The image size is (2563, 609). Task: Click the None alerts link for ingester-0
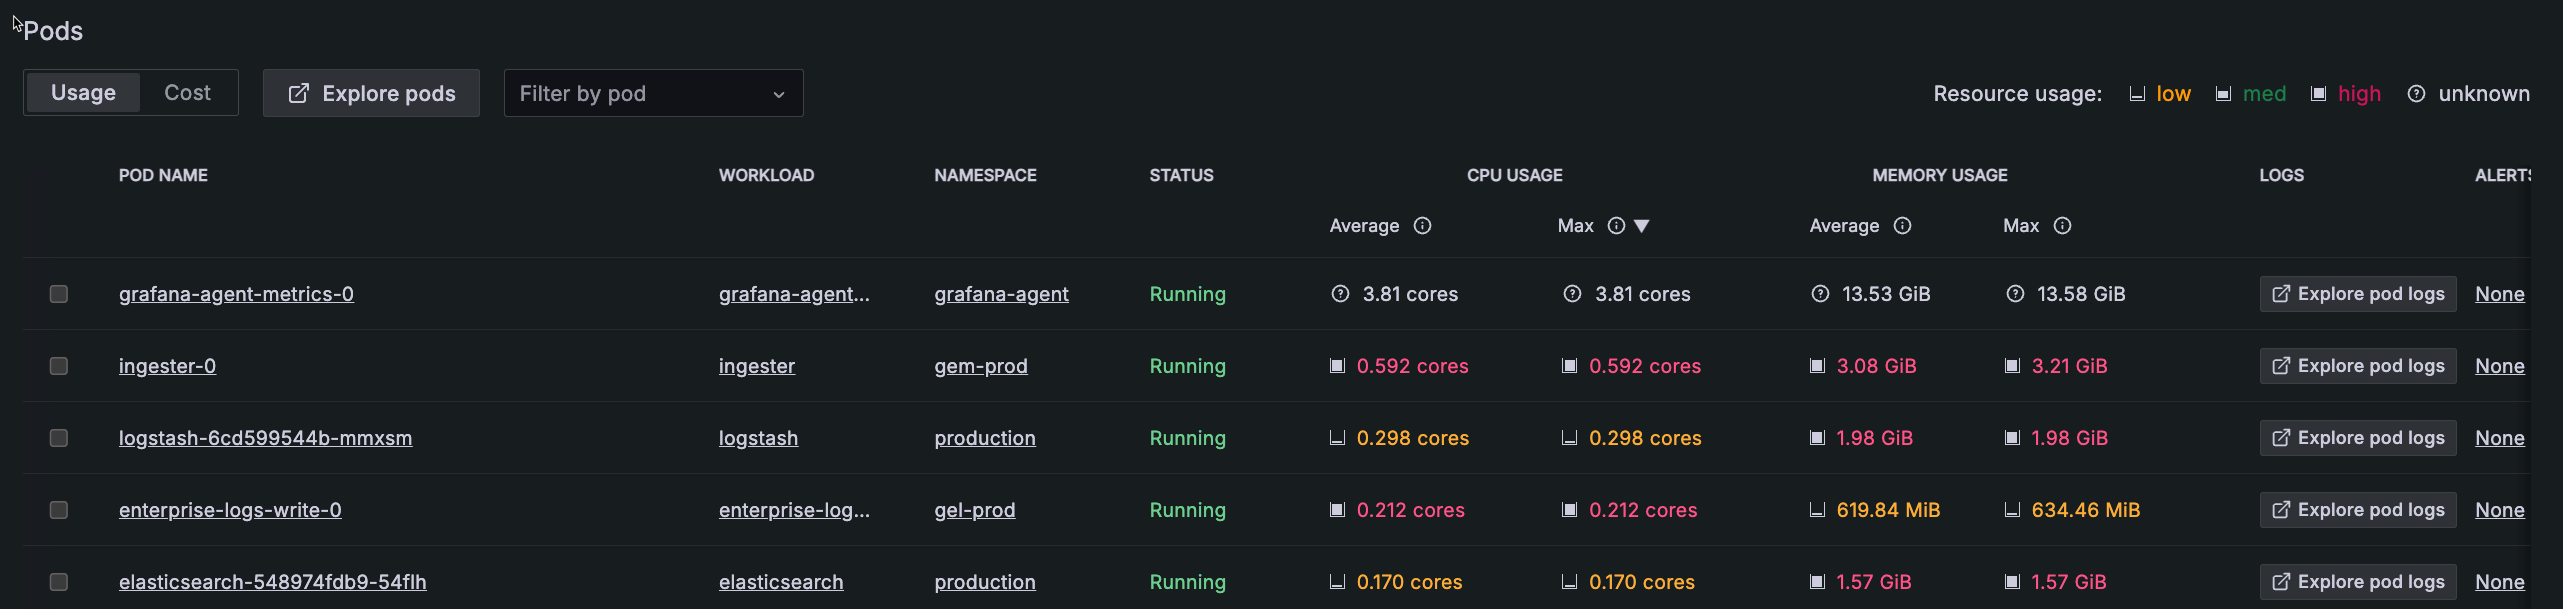point(2499,366)
